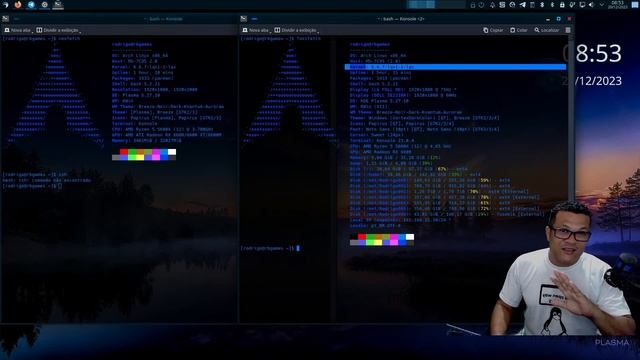Open the KDE Connect phone tray icon
The height and width of the screenshot is (360, 640).
pyautogui.click(x=532, y=5)
